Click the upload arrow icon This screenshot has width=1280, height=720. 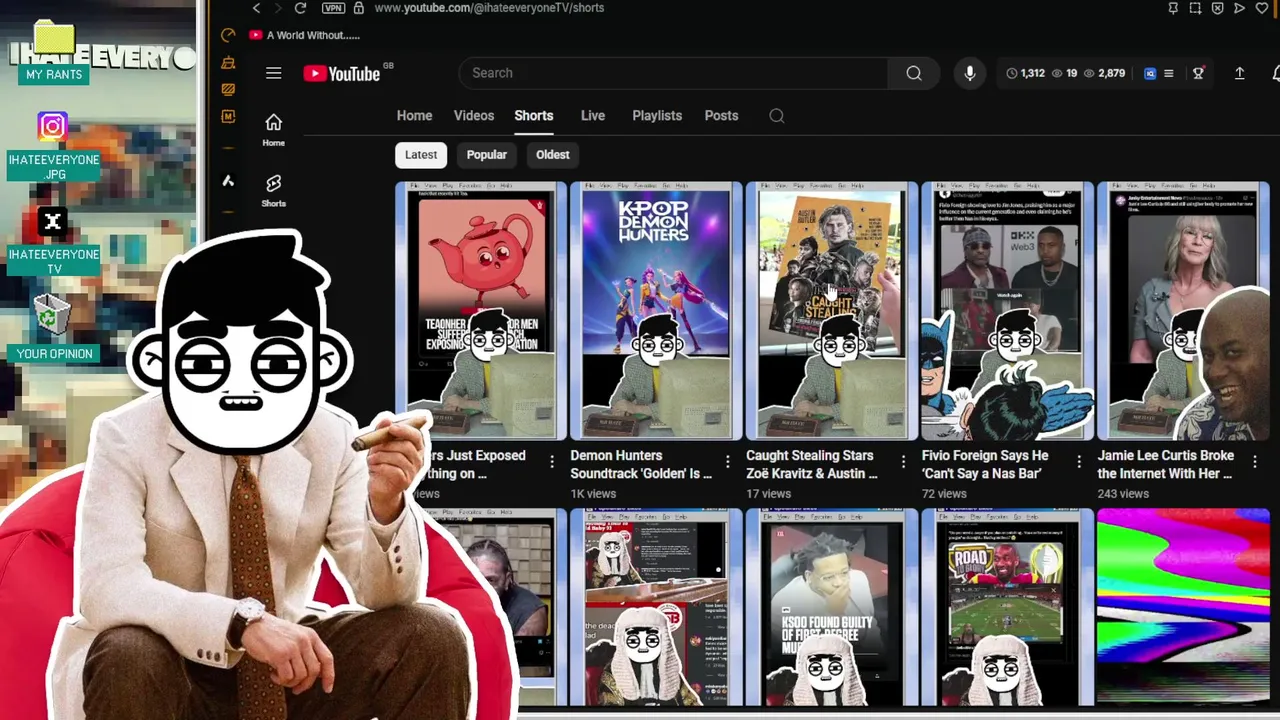coord(1239,73)
